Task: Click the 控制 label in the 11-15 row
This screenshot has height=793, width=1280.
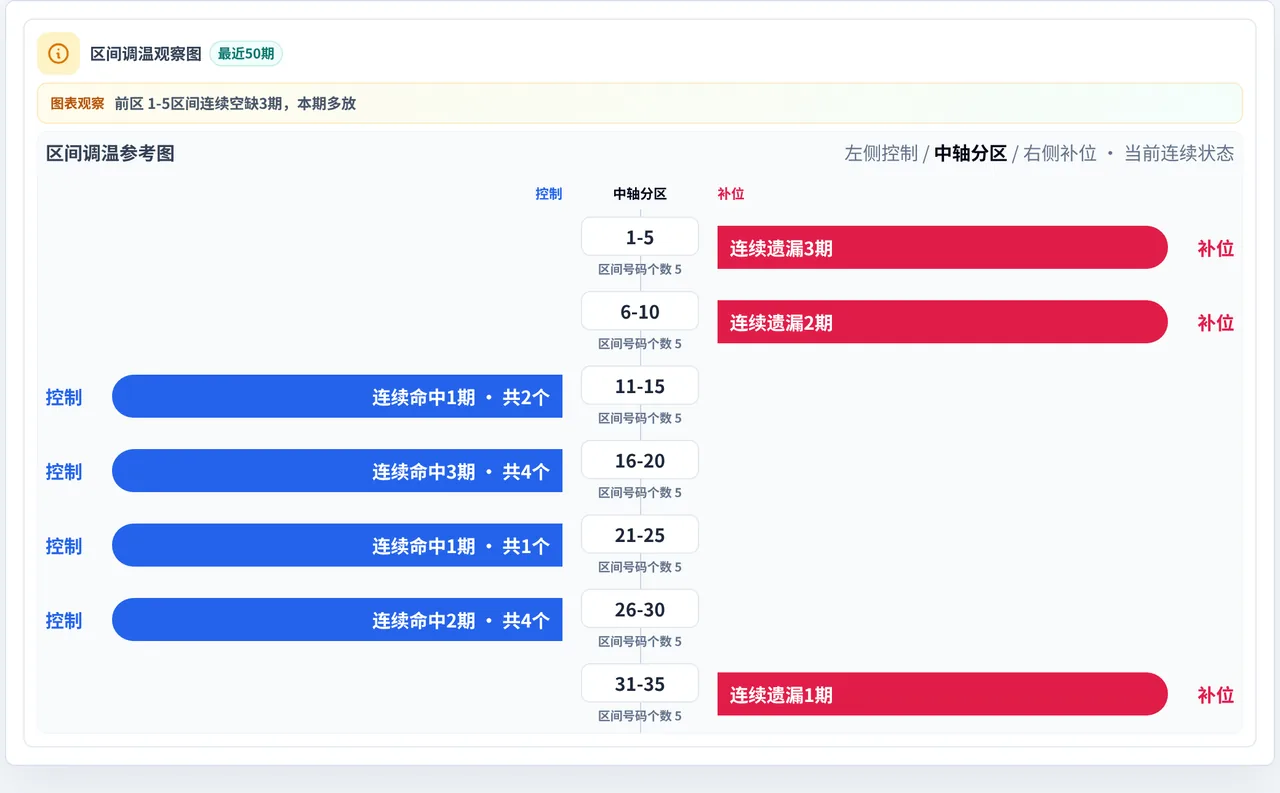Action: (64, 397)
